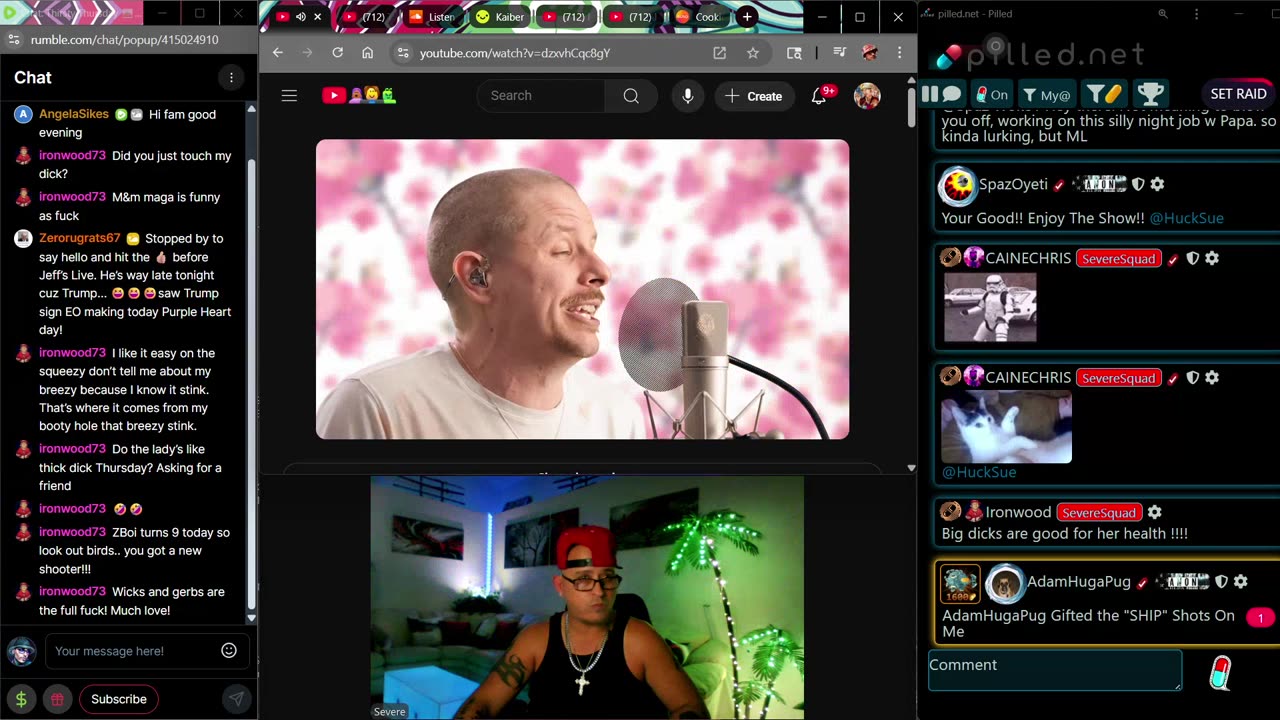Click the pilled.net logo

1040,53
